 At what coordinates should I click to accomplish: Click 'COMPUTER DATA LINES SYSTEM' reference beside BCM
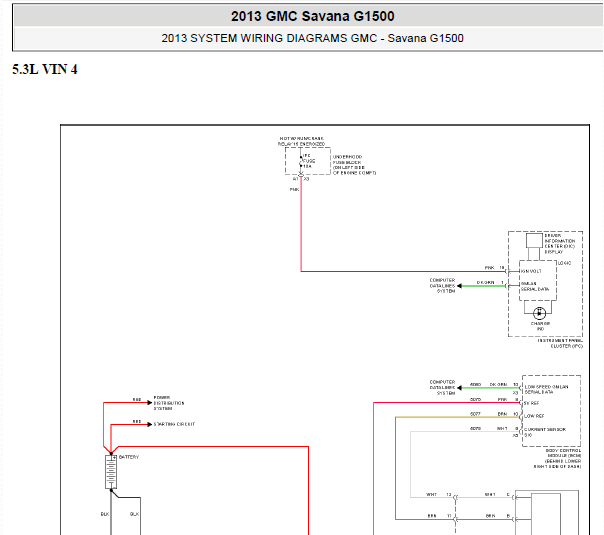pyautogui.click(x=442, y=387)
